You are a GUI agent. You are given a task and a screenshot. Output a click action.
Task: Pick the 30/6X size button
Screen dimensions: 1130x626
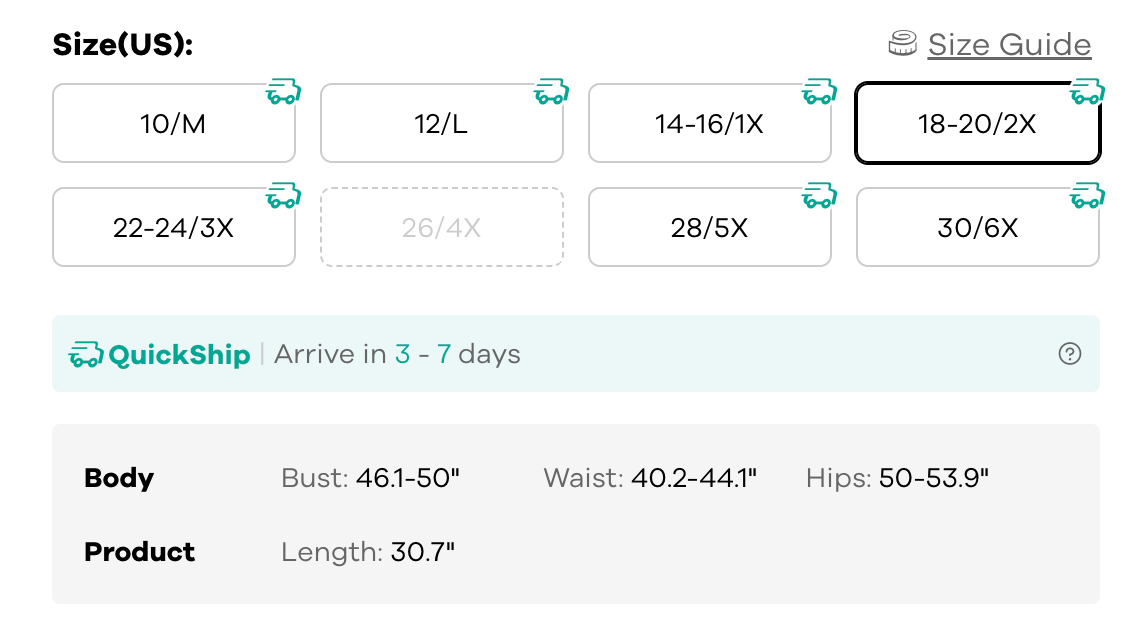click(x=977, y=228)
